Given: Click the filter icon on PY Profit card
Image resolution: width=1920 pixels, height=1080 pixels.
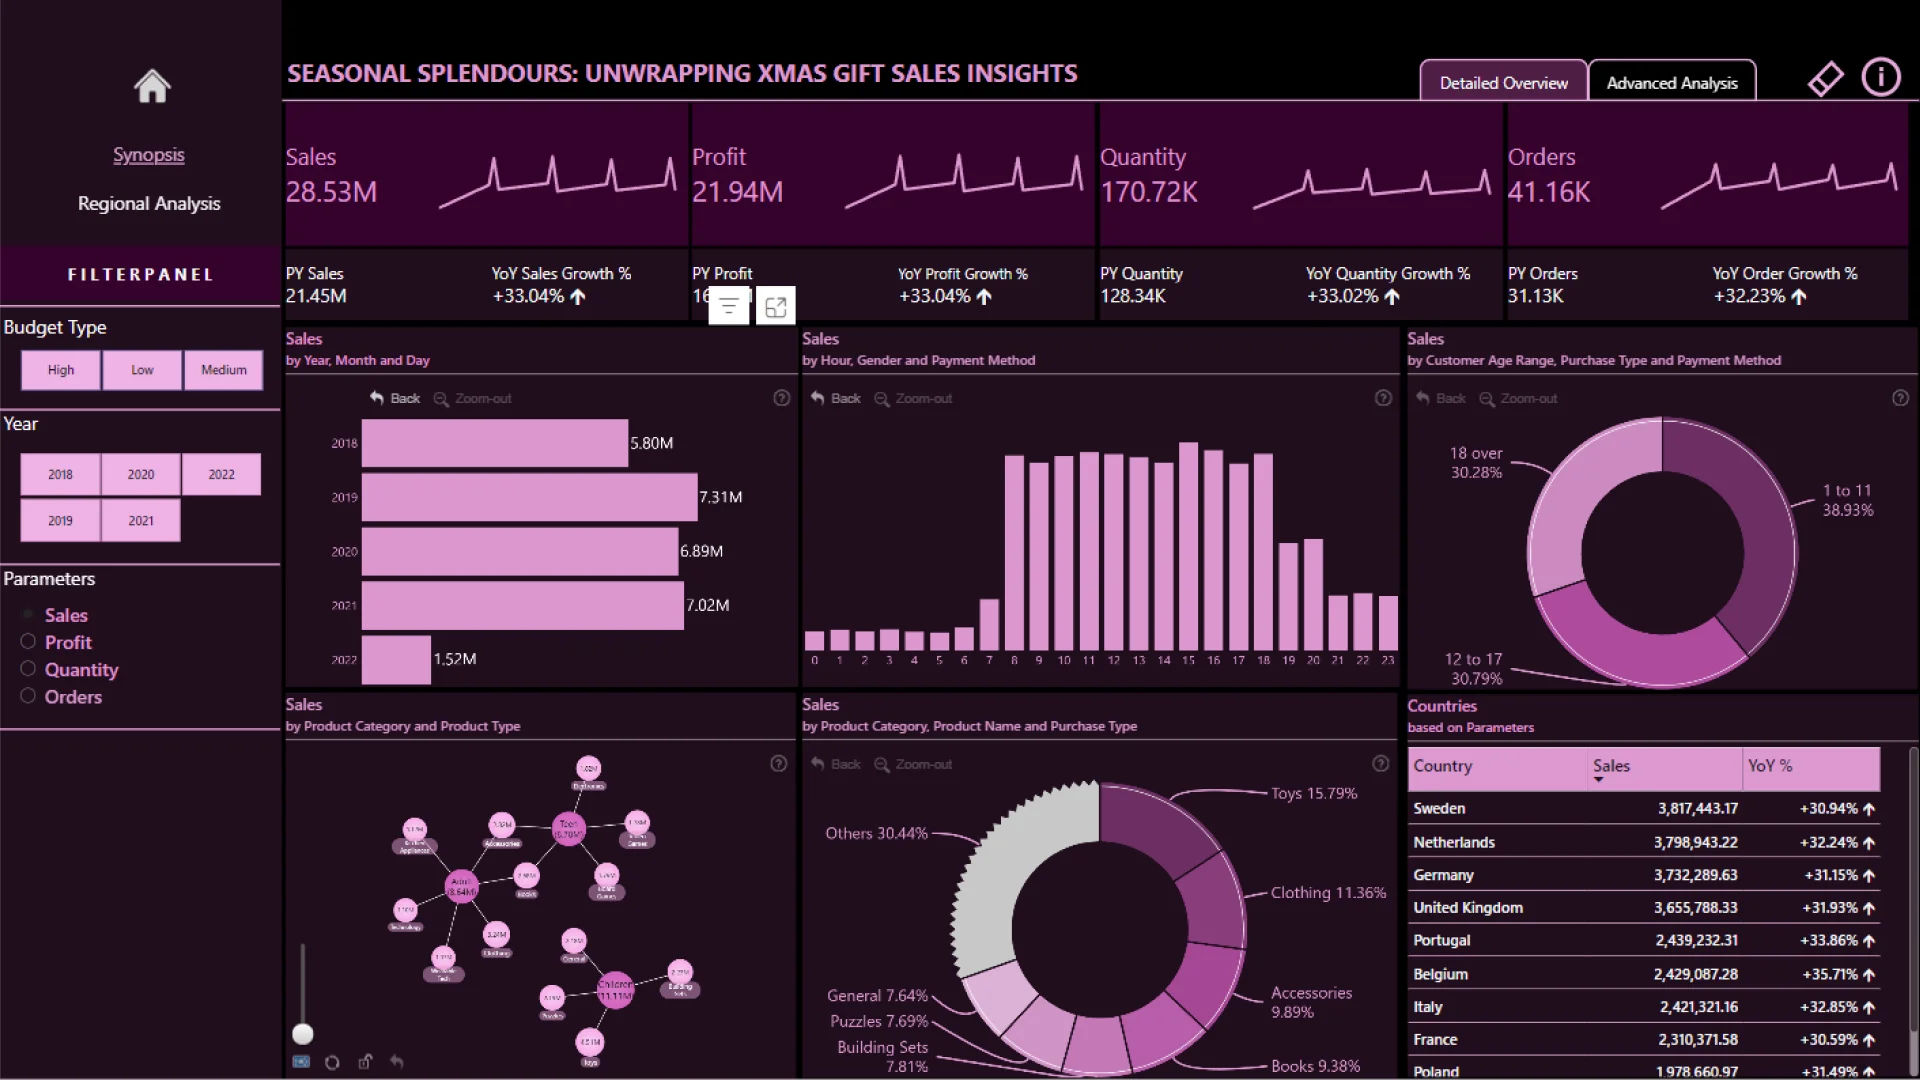Looking at the screenshot, I should 729,306.
